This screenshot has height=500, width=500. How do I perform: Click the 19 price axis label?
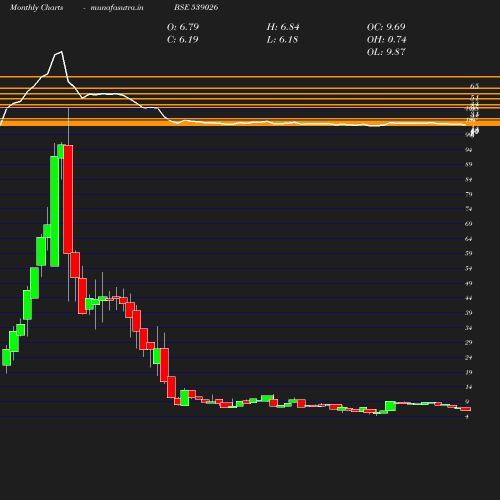469,373
